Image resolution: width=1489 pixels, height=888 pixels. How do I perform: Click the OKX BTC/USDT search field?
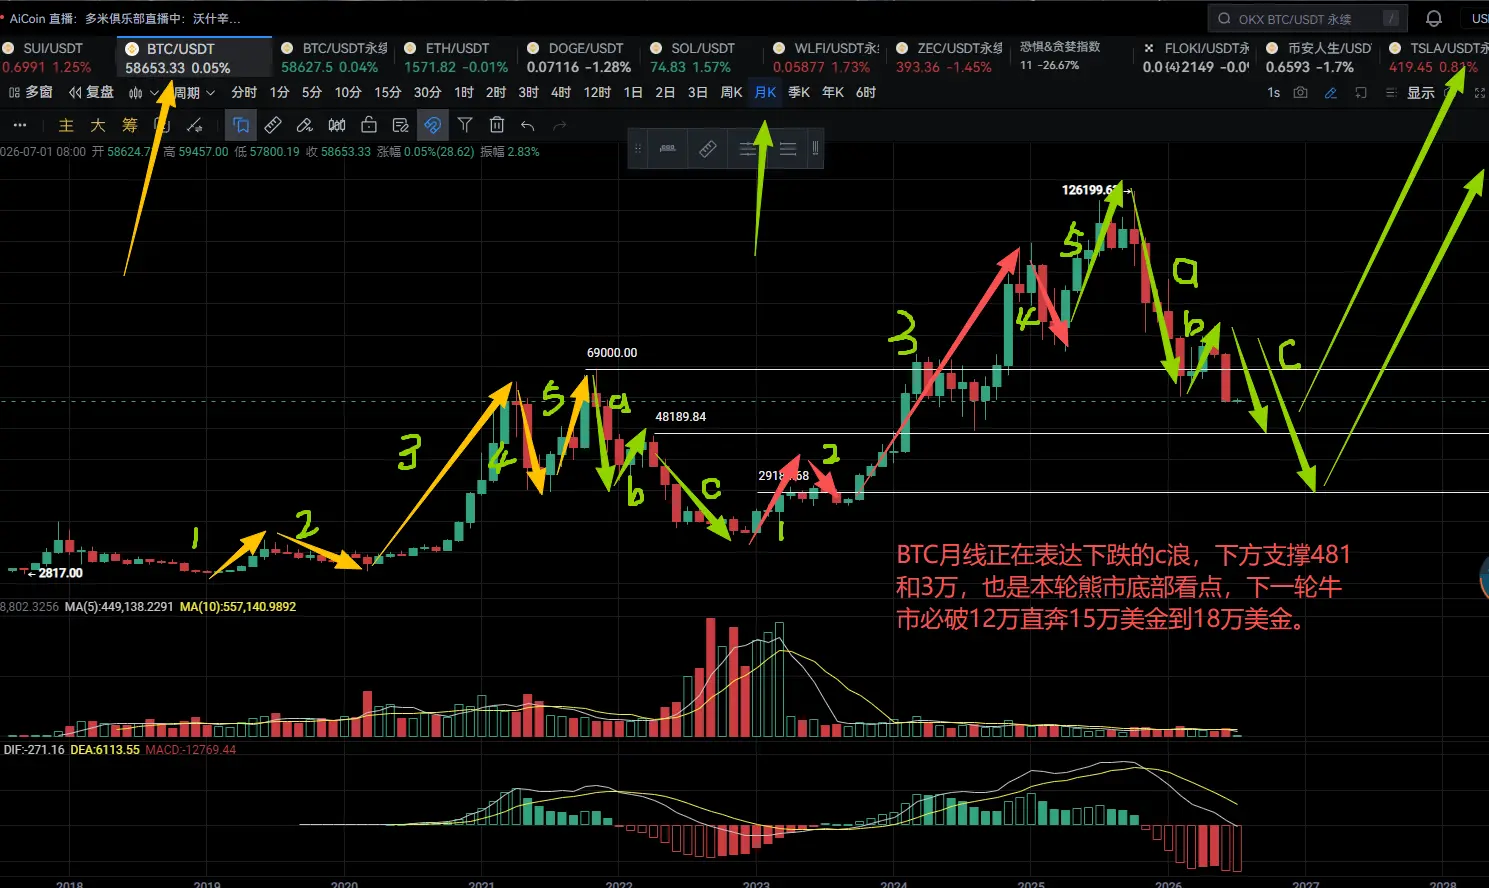[1308, 18]
